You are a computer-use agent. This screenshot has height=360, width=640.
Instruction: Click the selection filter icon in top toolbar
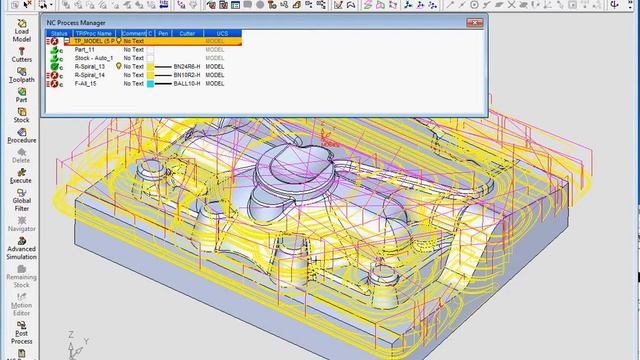coord(42,4)
